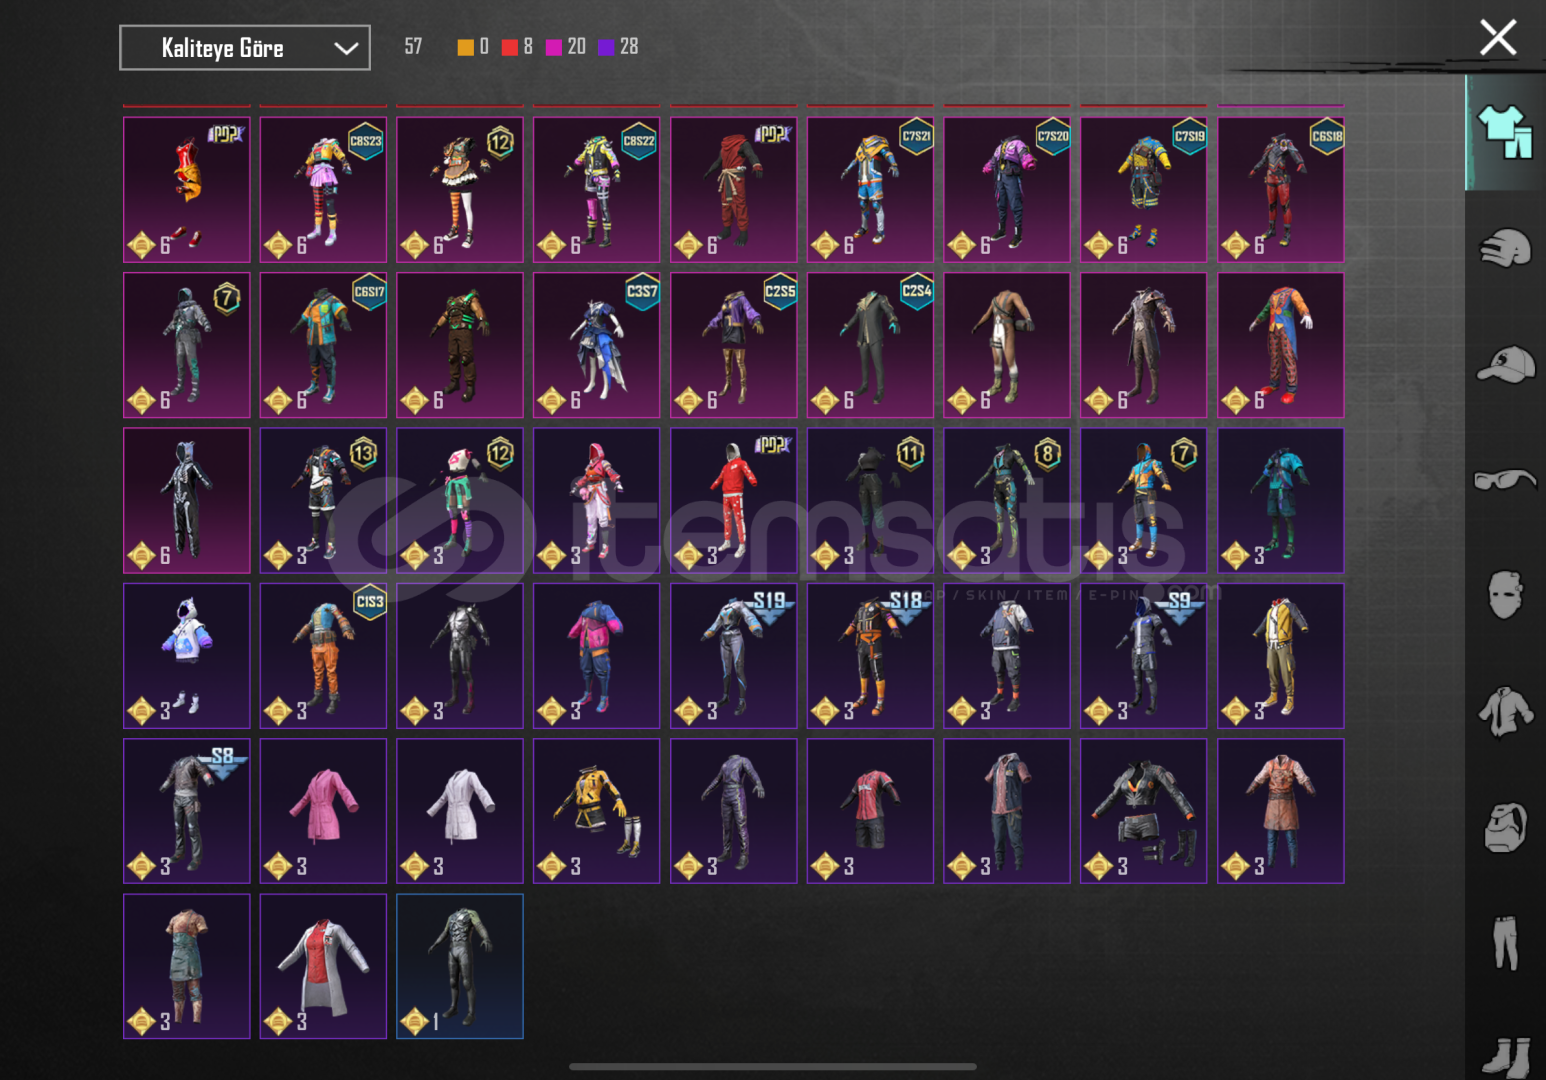Select the orange leather trench coat
1546x1080 pixels.
tap(1281, 811)
